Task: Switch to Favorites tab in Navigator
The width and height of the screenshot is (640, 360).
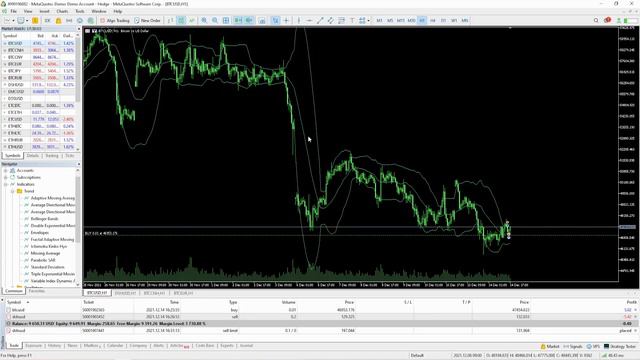Action: [36, 291]
